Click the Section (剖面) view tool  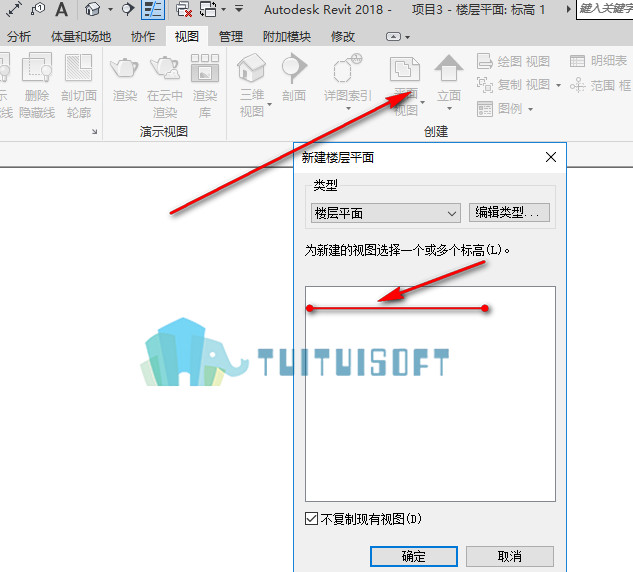click(x=293, y=77)
